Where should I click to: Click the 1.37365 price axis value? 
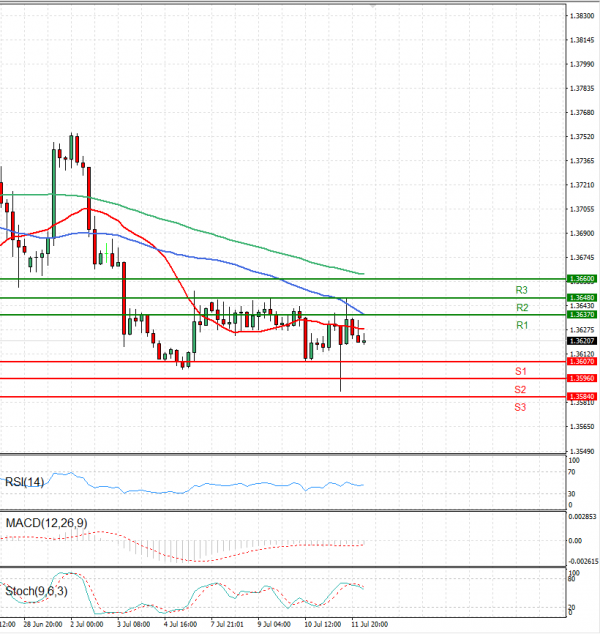[x=582, y=161]
